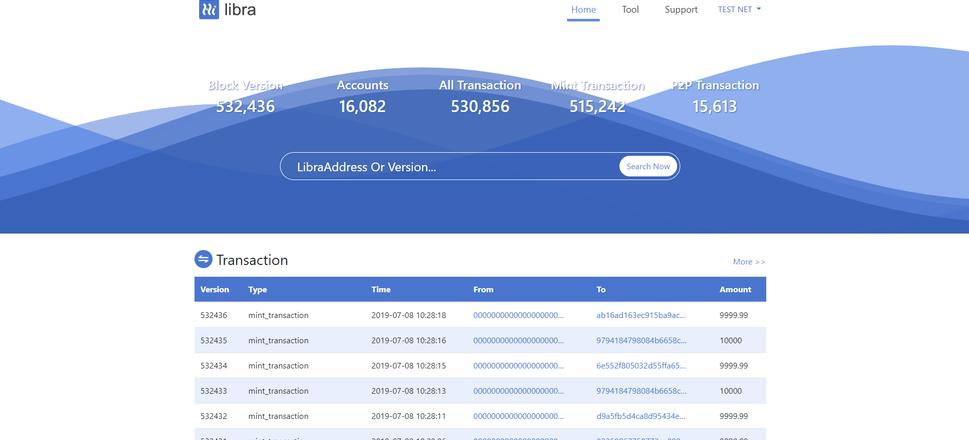This screenshot has width=969, height=440.
Task: Click amount 9999.99 in row 532432
Action: coord(734,417)
